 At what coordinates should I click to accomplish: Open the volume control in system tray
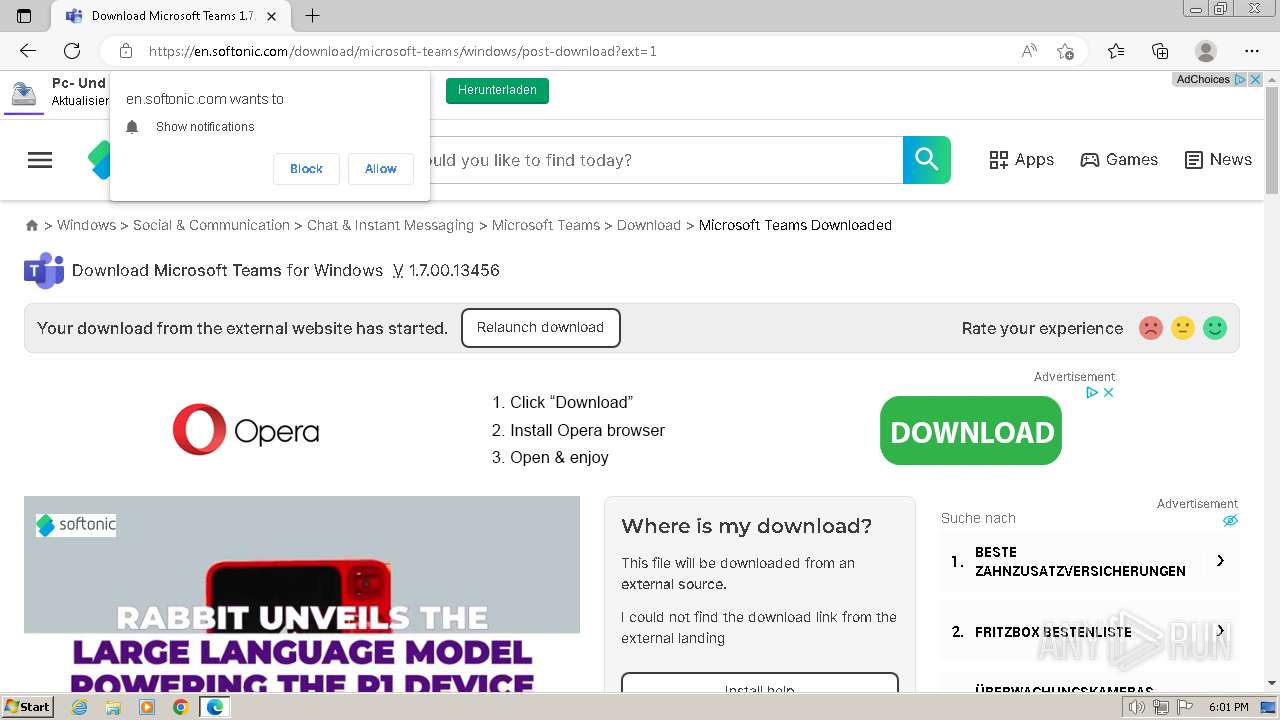pos(1137,707)
